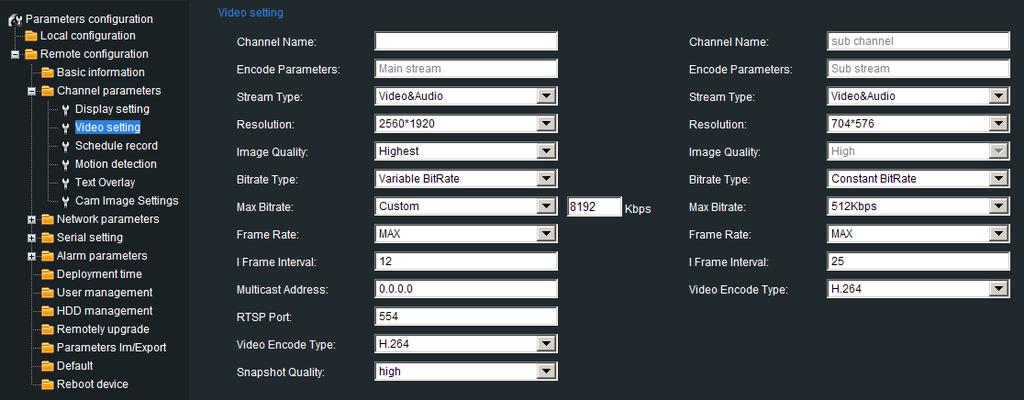Click the Schedule record wrench icon
This screenshot has height=400, width=1024.
(x=65, y=146)
